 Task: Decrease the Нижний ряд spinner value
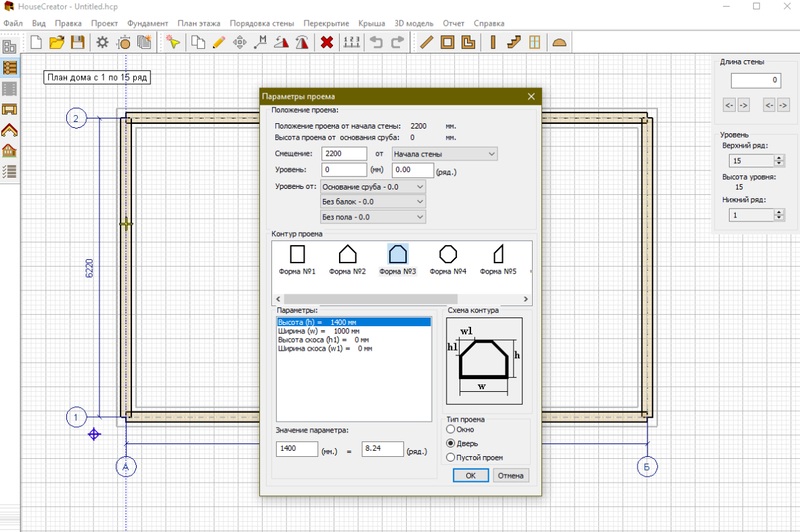(779, 218)
